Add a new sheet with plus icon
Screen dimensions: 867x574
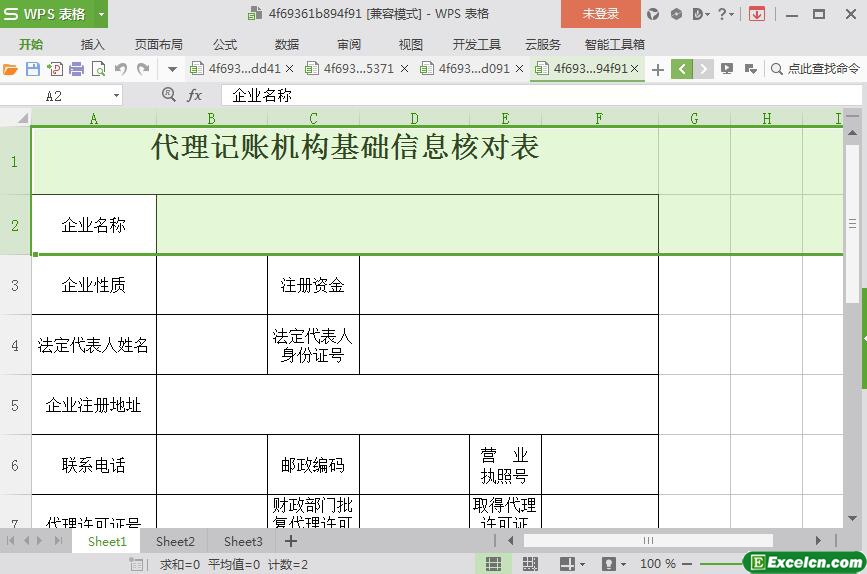[x=291, y=541]
